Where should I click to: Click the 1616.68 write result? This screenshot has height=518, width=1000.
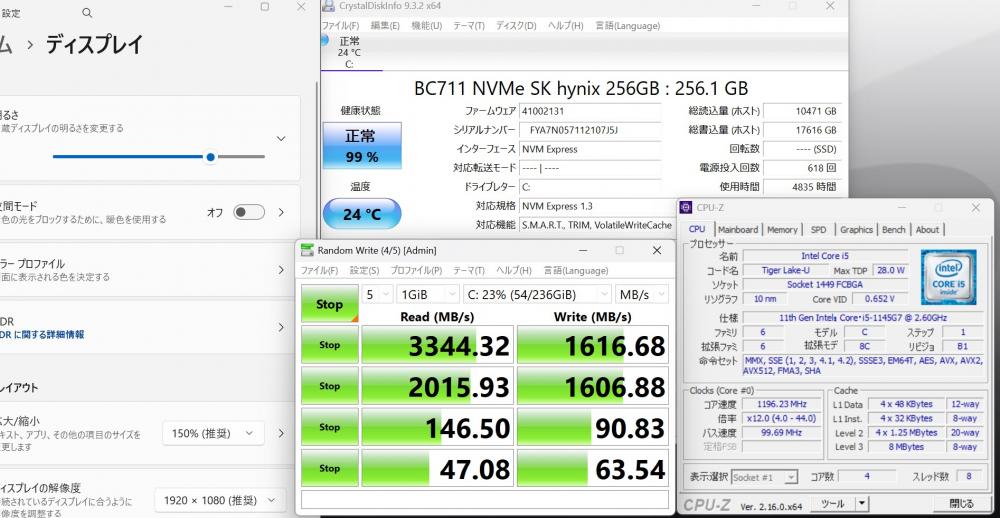[x=593, y=345]
